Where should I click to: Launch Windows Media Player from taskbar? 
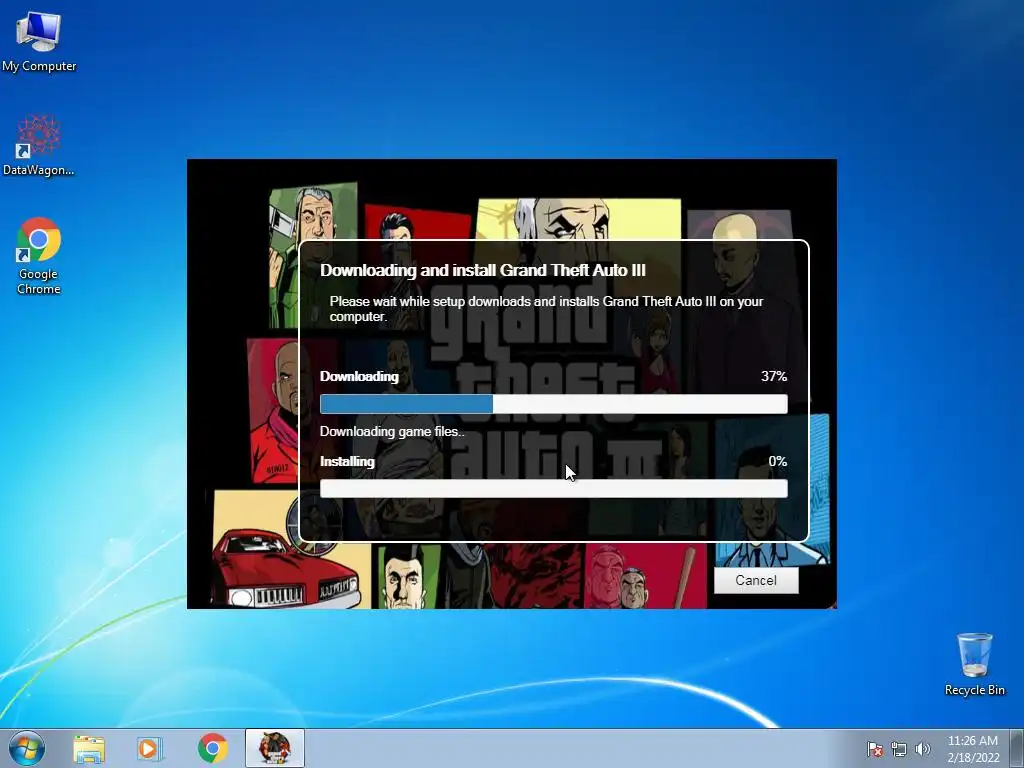pyautogui.click(x=150, y=748)
